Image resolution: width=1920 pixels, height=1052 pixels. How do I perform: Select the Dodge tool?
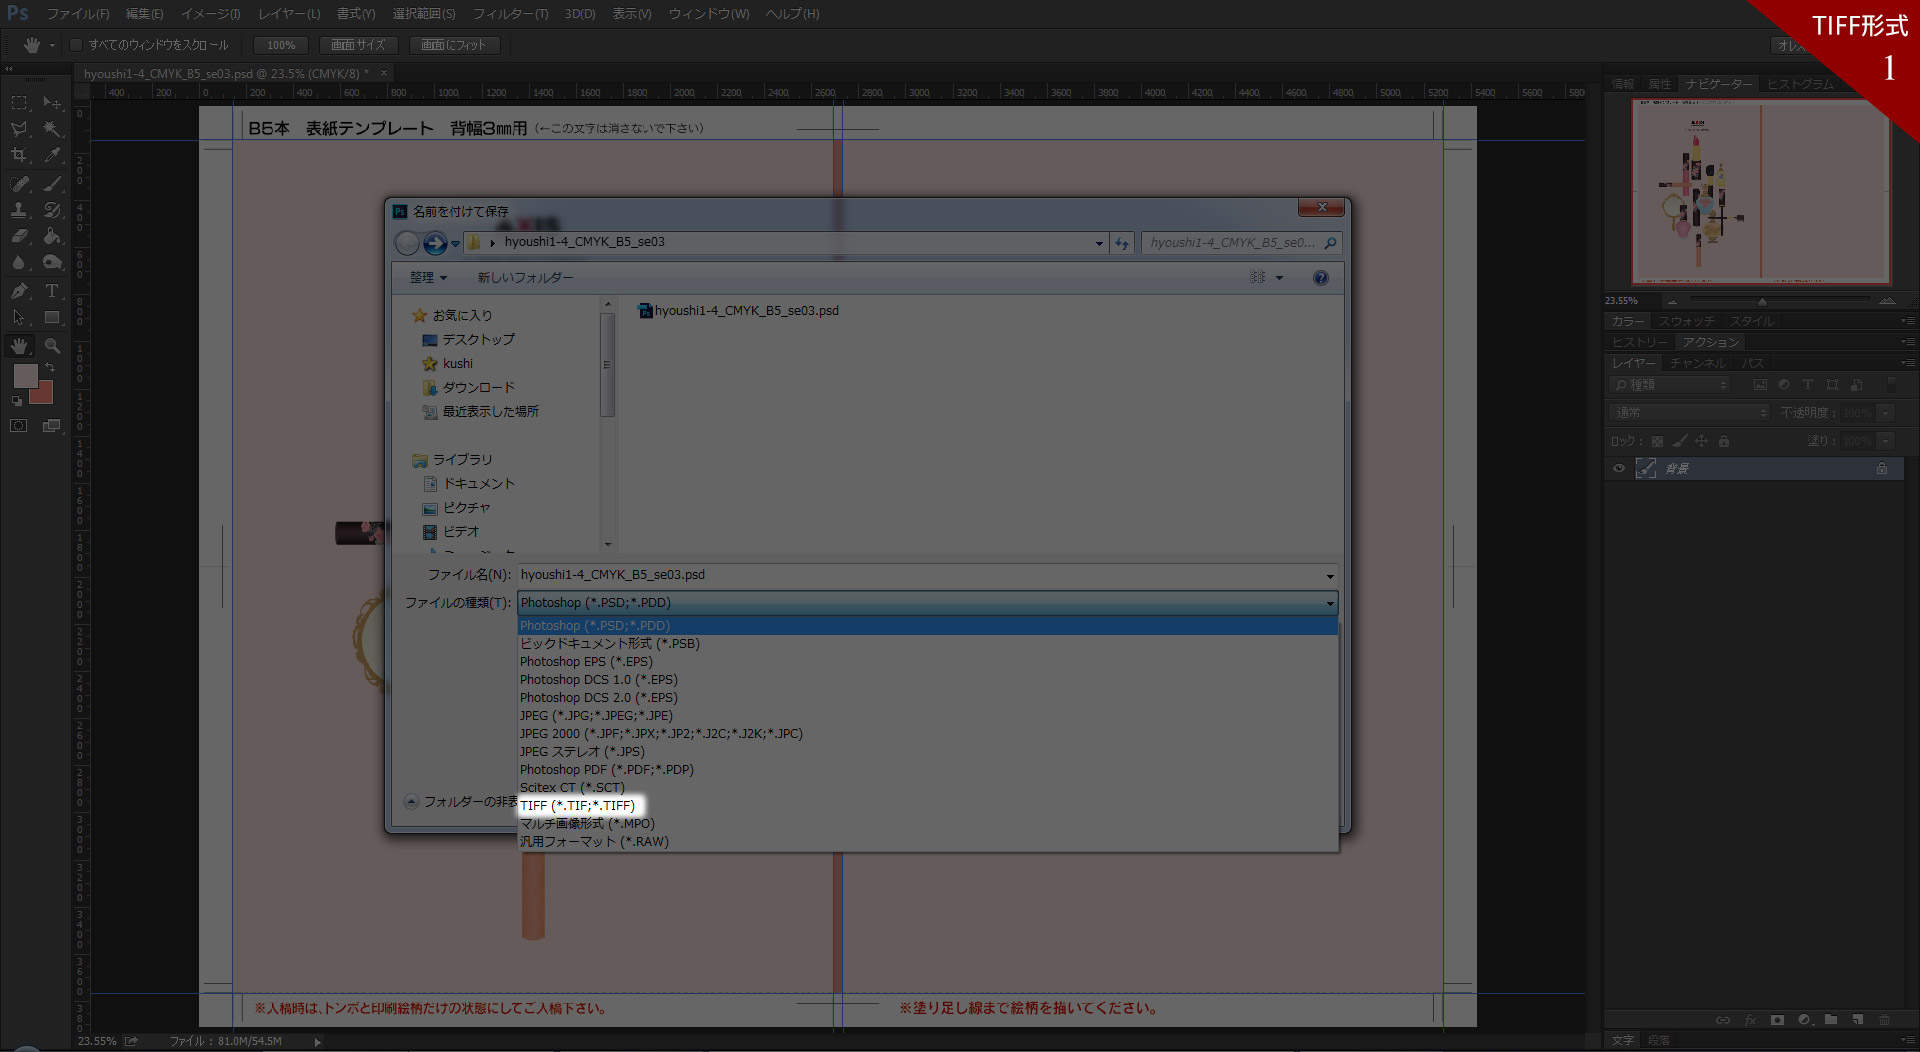[x=52, y=262]
